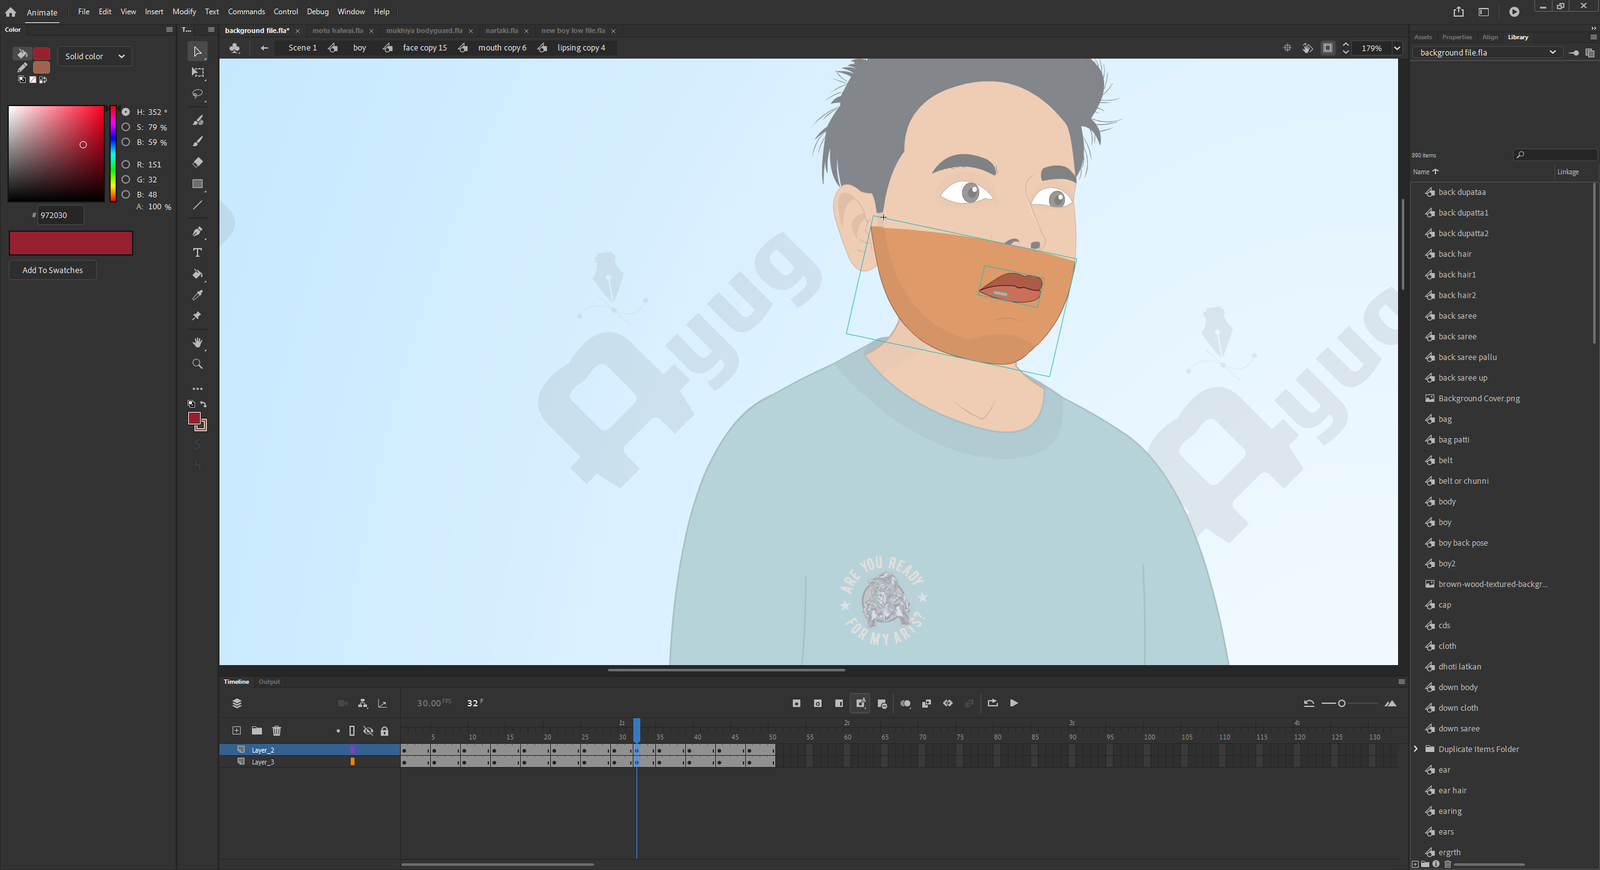Expand the Duplicate Items Folder
The height and width of the screenshot is (870, 1600).
pyautogui.click(x=1416, y=749)
